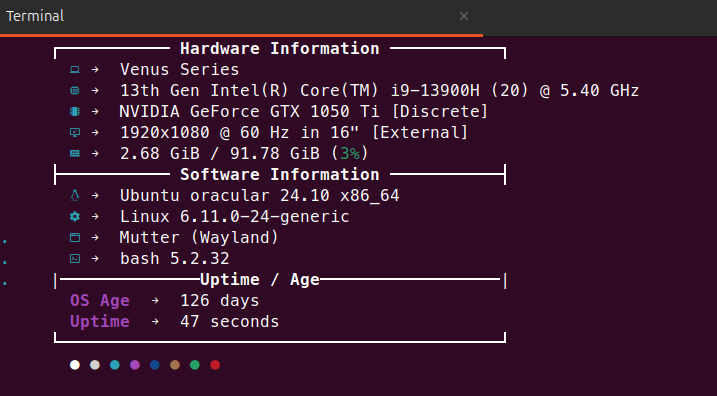
Task: Click the purple color dot
Action: pyautogui.click(x=134, y=365)
